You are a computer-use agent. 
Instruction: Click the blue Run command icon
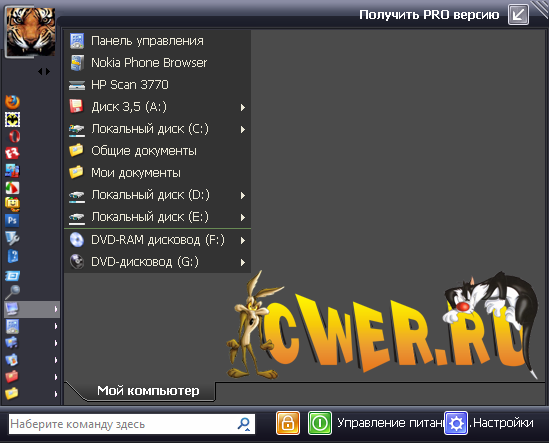pyautogui.click(x=12, y=276)
